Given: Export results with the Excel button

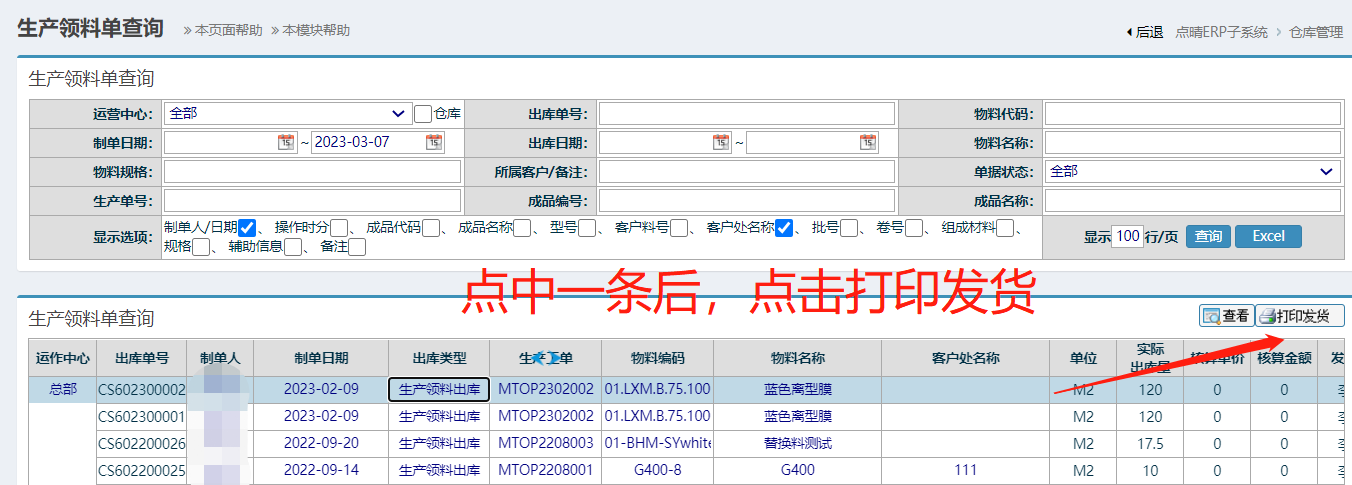Looking at the screenshot, I should 1268,236.
